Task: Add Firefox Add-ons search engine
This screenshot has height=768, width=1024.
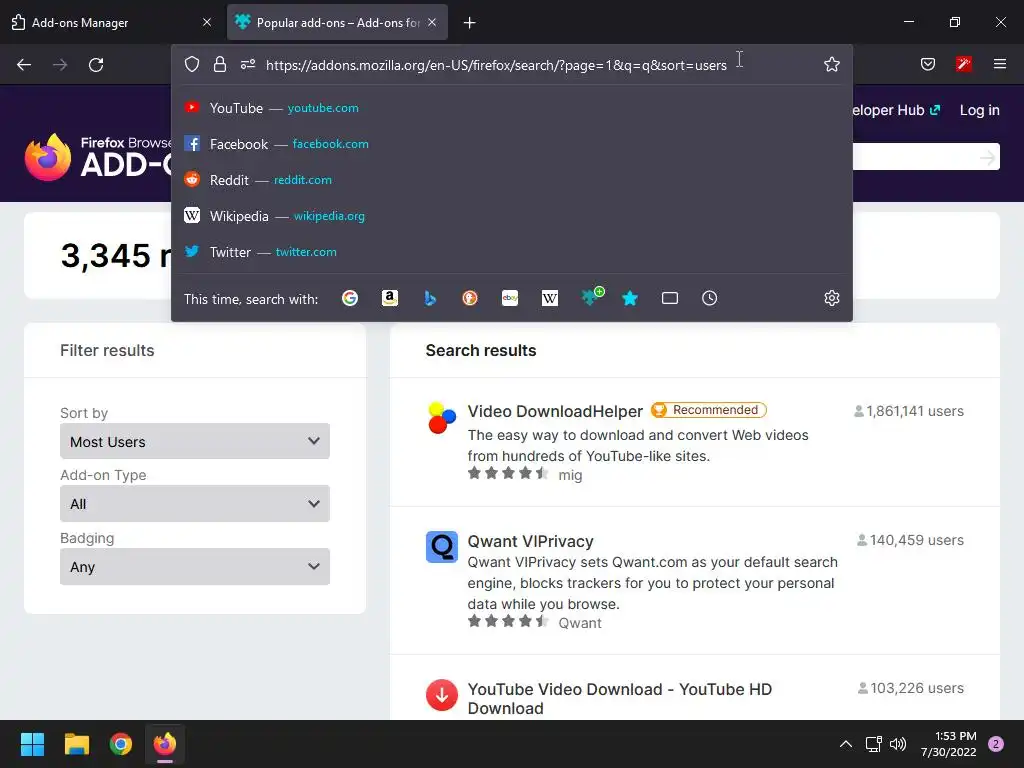Action: tap(592, 297)
